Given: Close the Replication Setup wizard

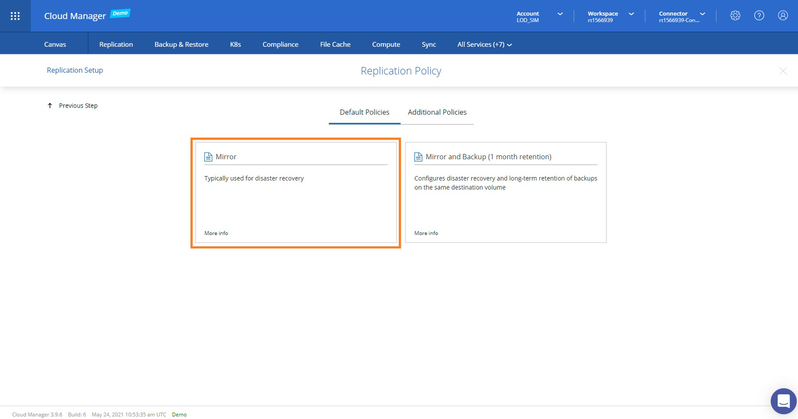Looking at the screenshot, I should (783, 71).
